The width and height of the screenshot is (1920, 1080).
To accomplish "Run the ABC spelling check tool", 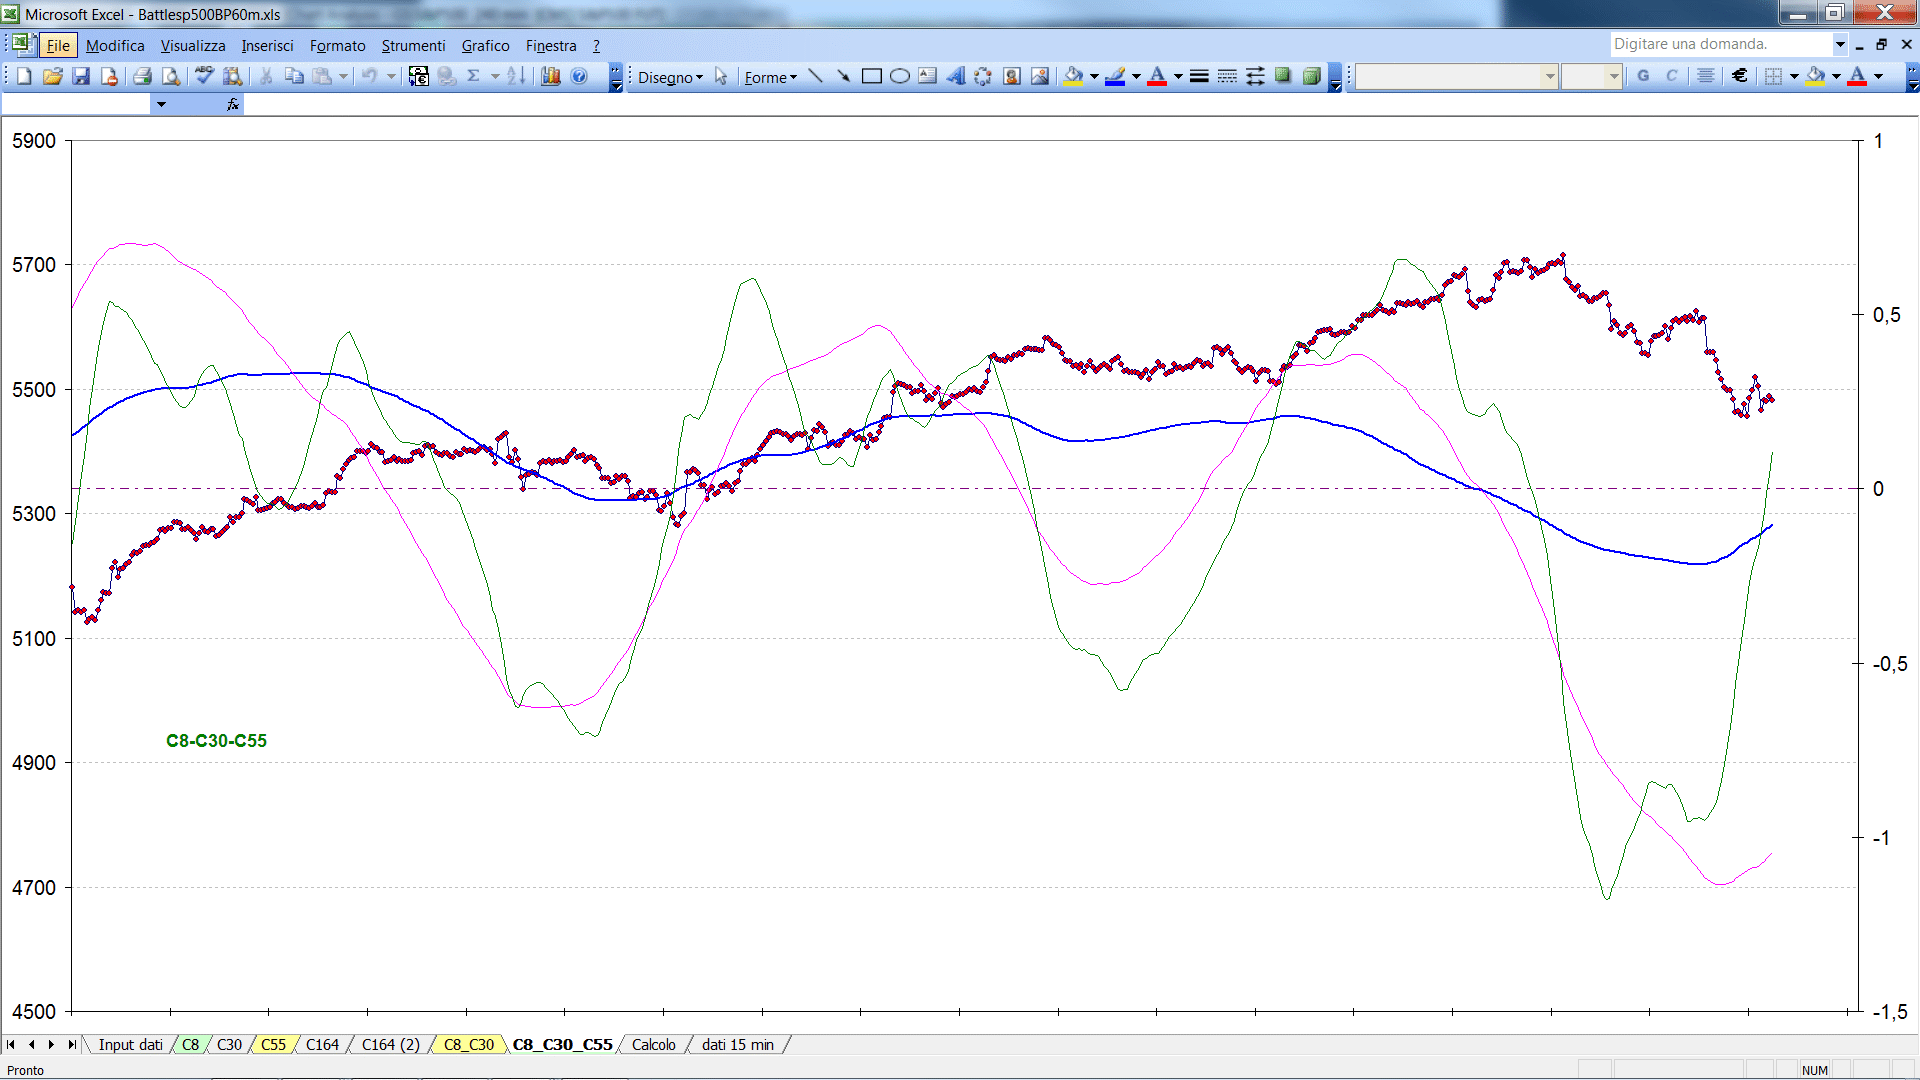I will click(204, 76).
